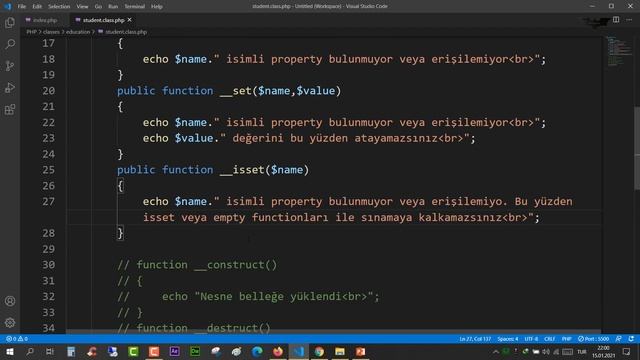Open the Edit menu
This screenshot has height=360, width=640.
click(37, 6)
